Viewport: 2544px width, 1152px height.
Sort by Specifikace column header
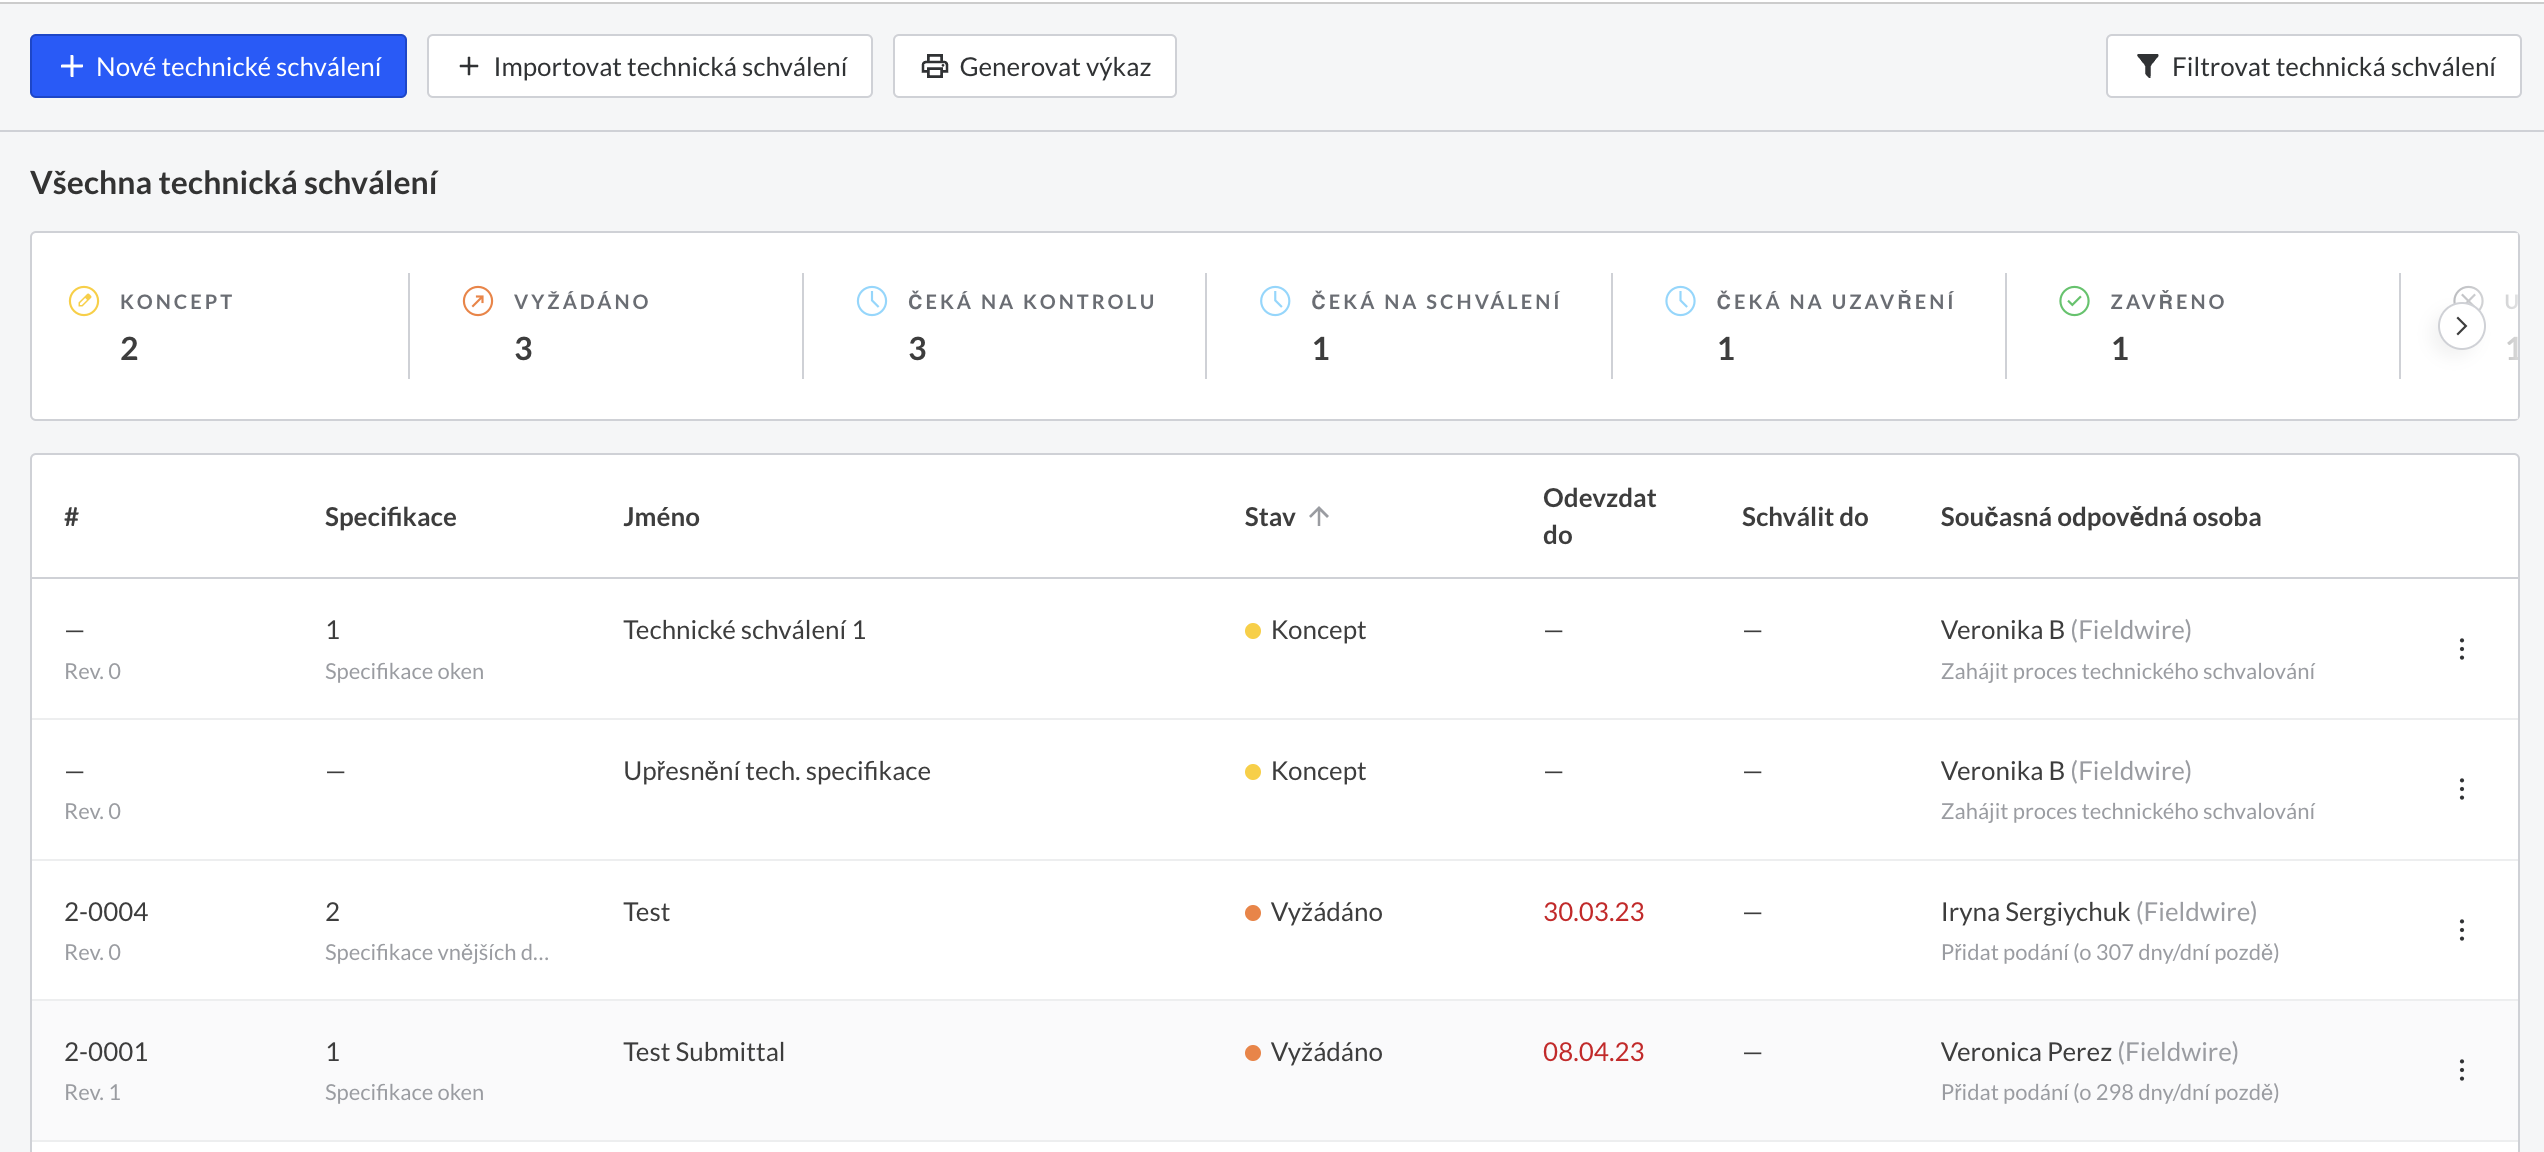pos(390,516)
